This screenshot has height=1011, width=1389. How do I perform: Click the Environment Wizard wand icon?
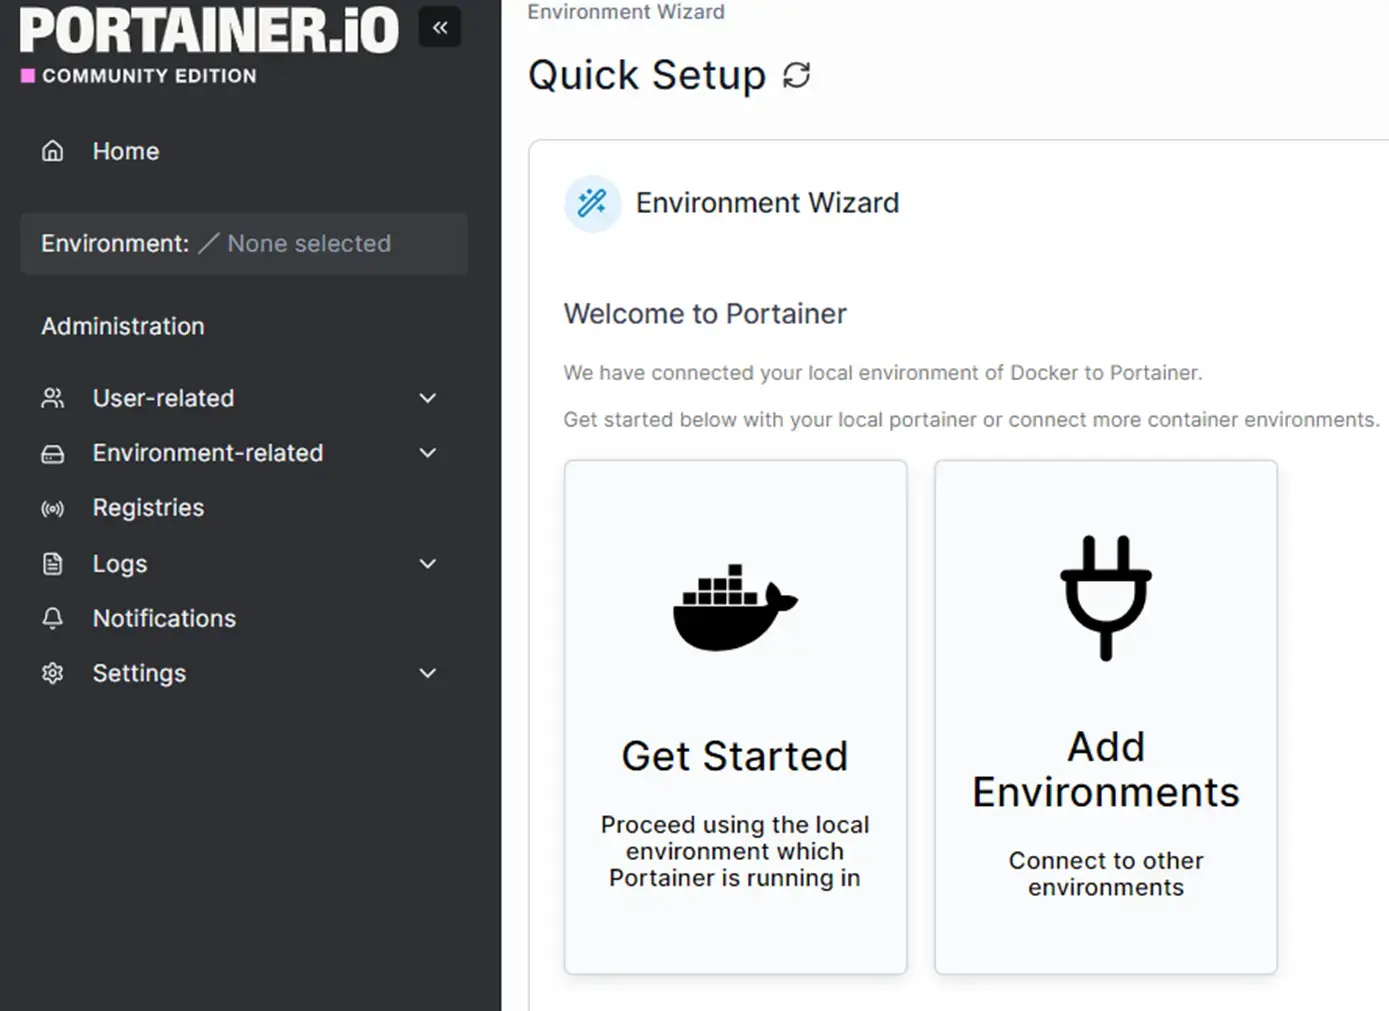click(x=592, y=203)
